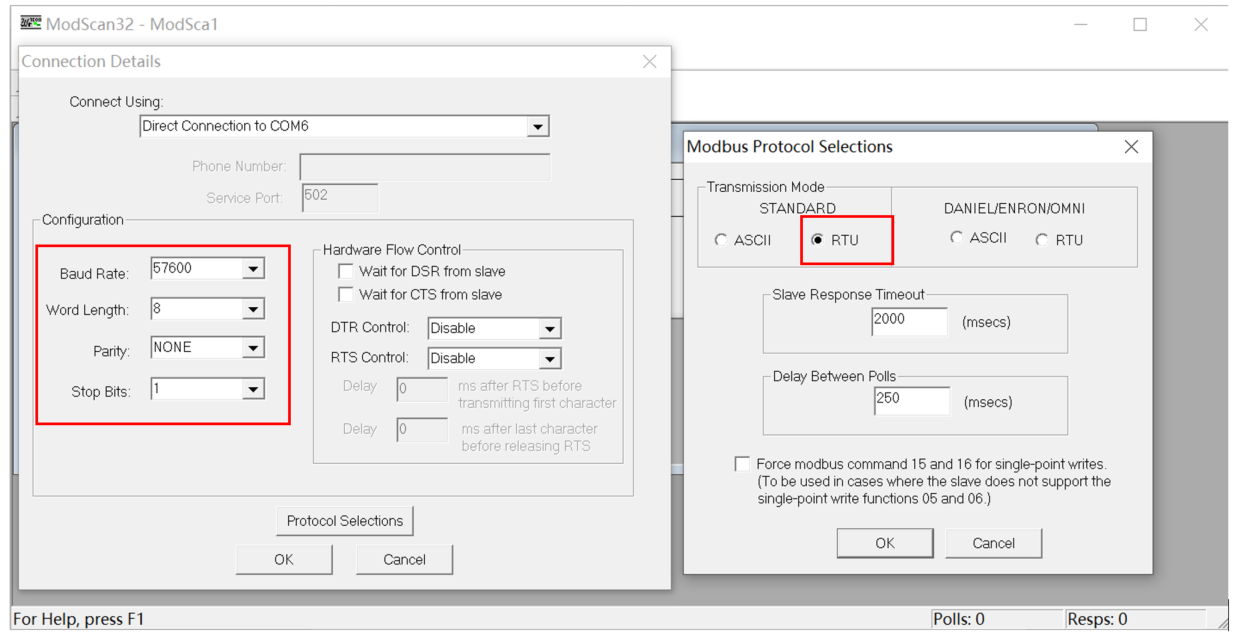This screenshot has height=639, width=1235.
Task: Click the ModScan32 app icon in title bar
Action: [31, 22]
